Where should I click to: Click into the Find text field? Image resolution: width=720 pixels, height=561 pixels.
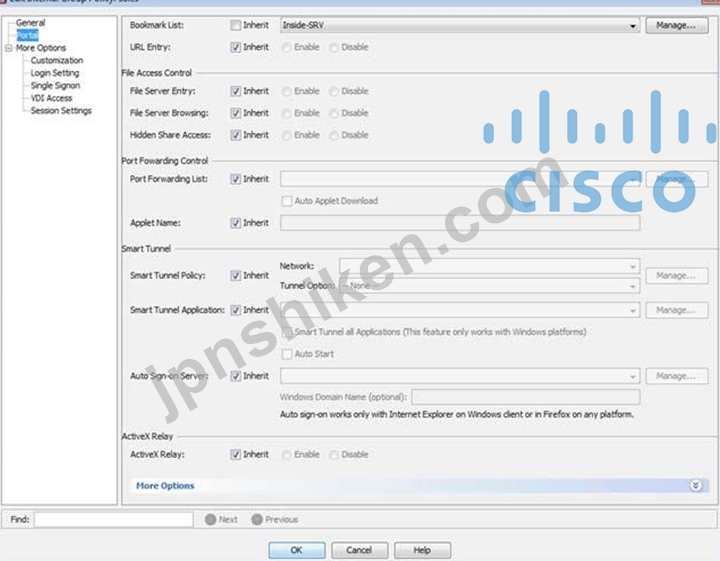click(113, 520)
